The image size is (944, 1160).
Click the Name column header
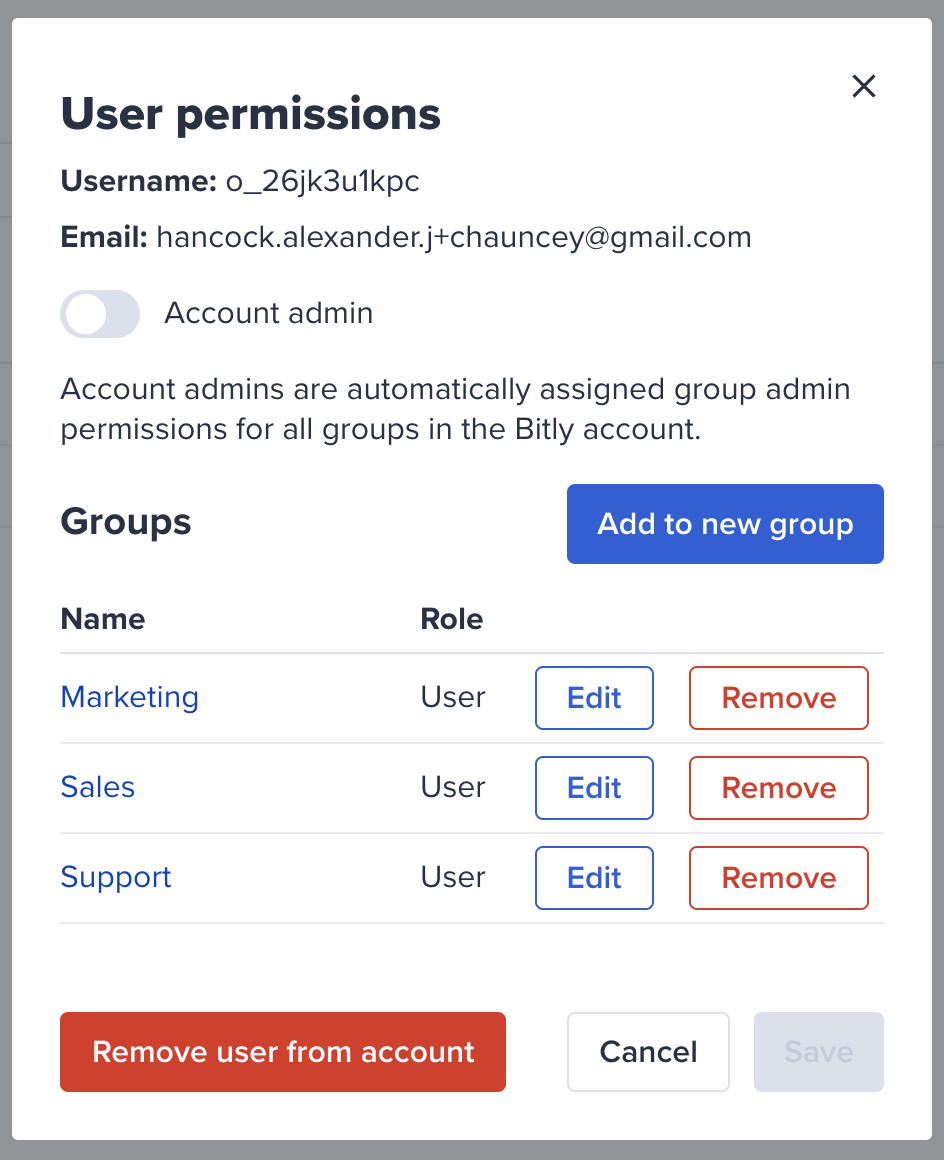[x=103, y=619]
